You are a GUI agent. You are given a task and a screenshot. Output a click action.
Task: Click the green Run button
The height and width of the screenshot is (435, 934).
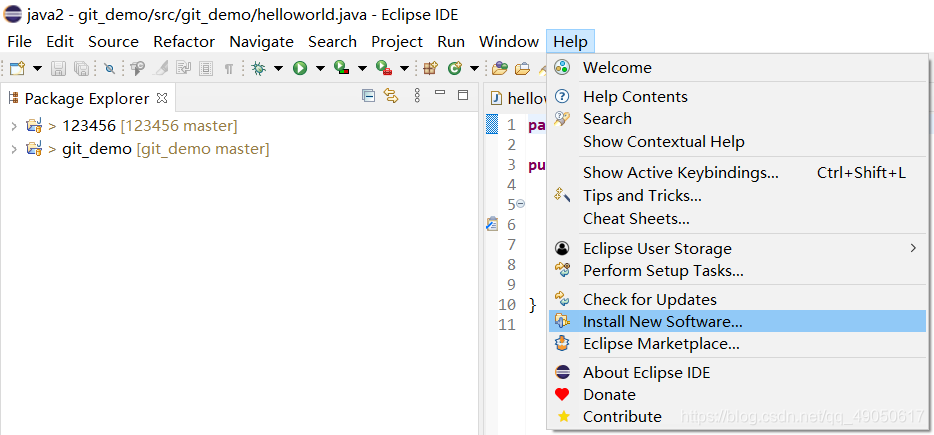click(x=300, y=69)
